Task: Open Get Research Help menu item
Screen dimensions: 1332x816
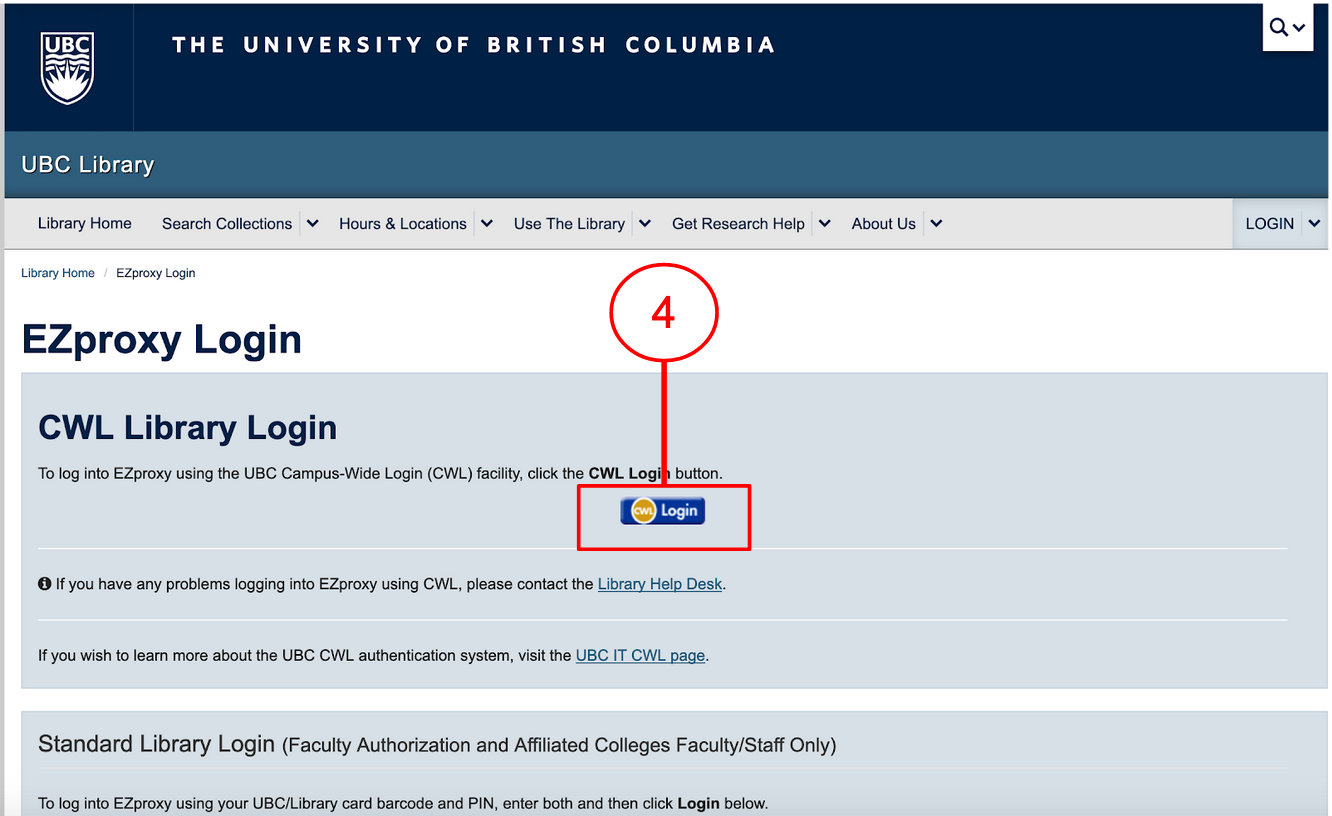Action: coord(738,224)
